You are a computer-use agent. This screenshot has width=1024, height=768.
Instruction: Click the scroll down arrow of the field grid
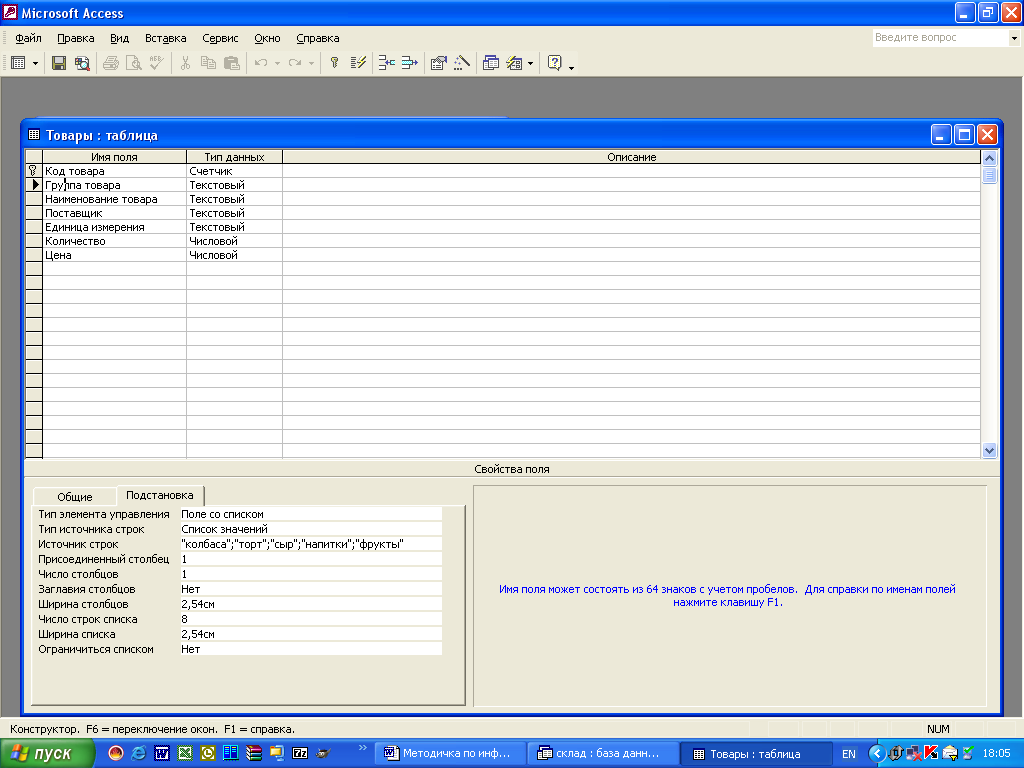click(989, 450)
